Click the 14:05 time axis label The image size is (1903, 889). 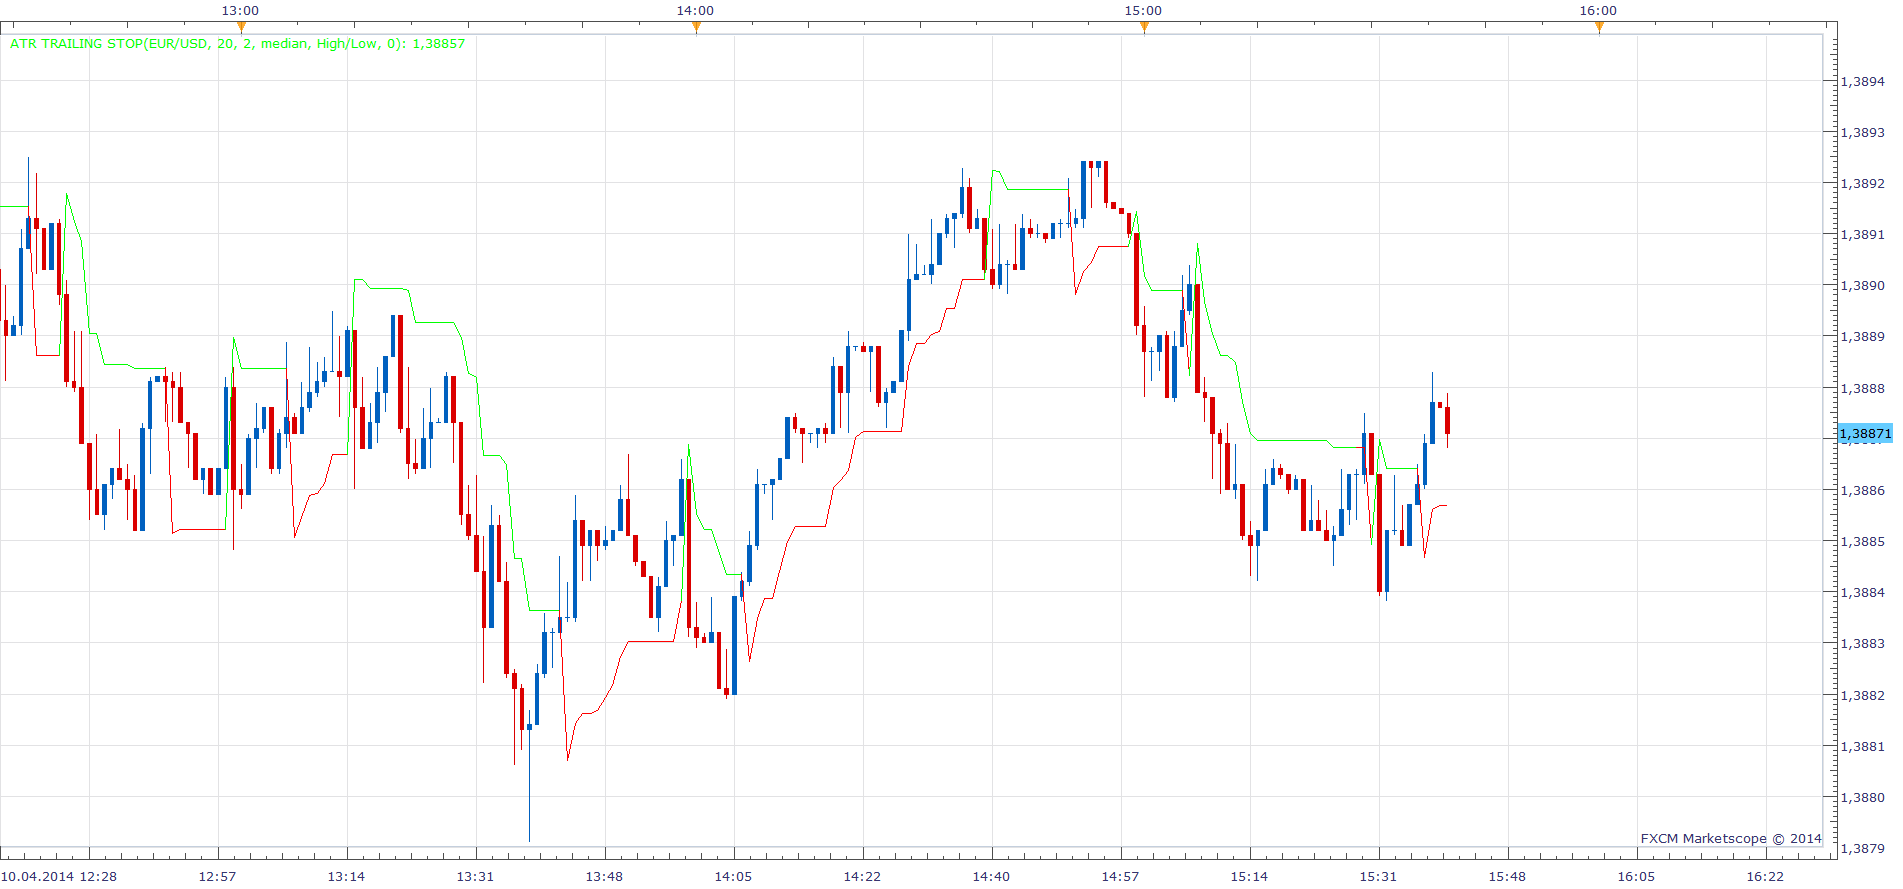coord(733,877)
